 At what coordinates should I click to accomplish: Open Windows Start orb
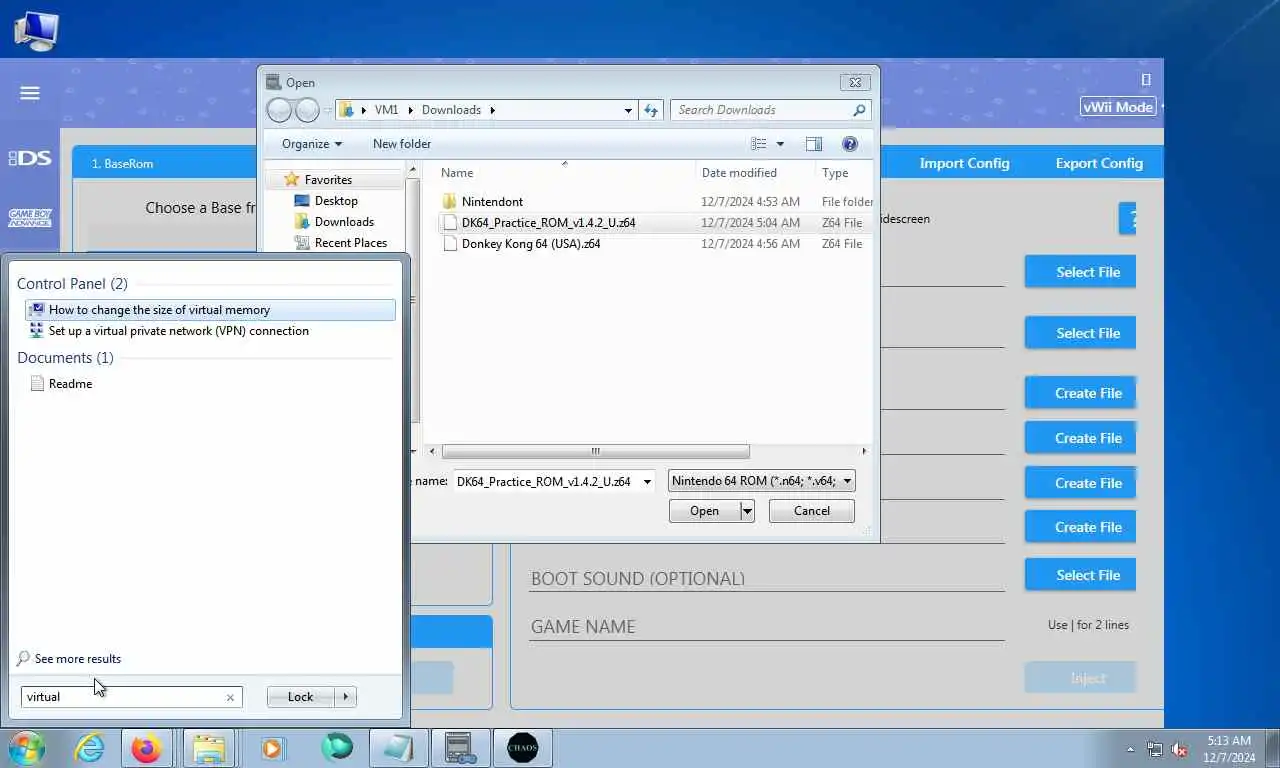click(x=27, y=748)
